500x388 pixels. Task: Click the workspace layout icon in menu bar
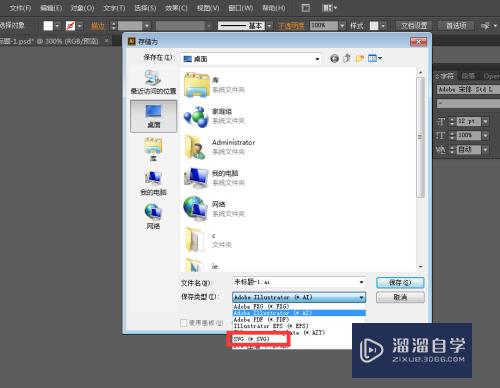305,8
